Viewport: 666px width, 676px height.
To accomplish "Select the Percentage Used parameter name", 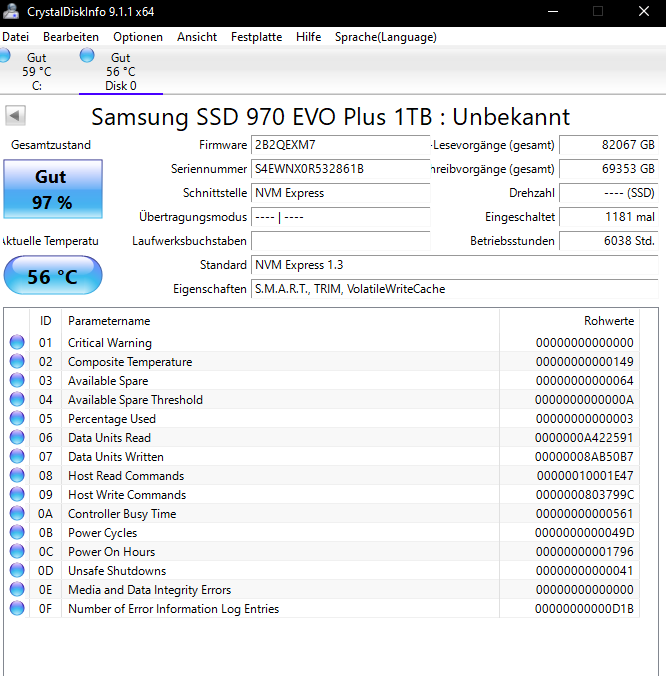I will tap(112, 419).
